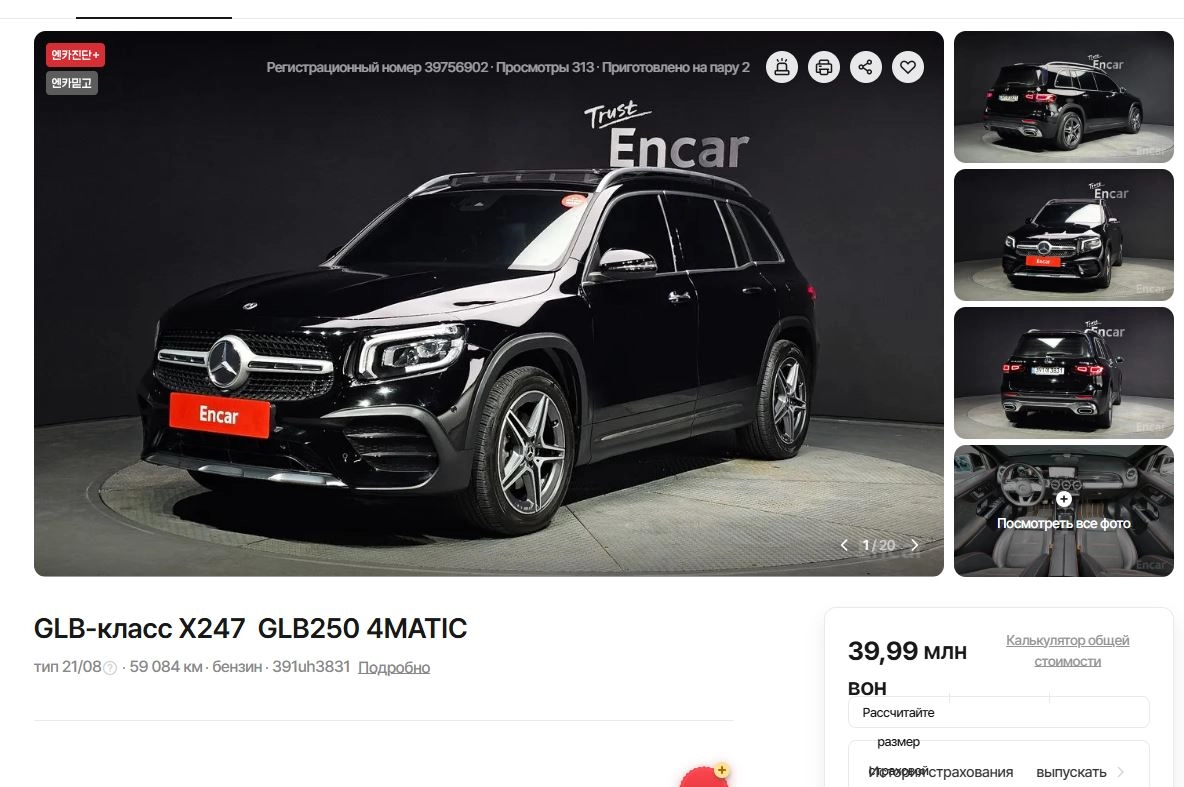Add the car to favorites with the heart
1184x787 pixels.
(908, 67)
